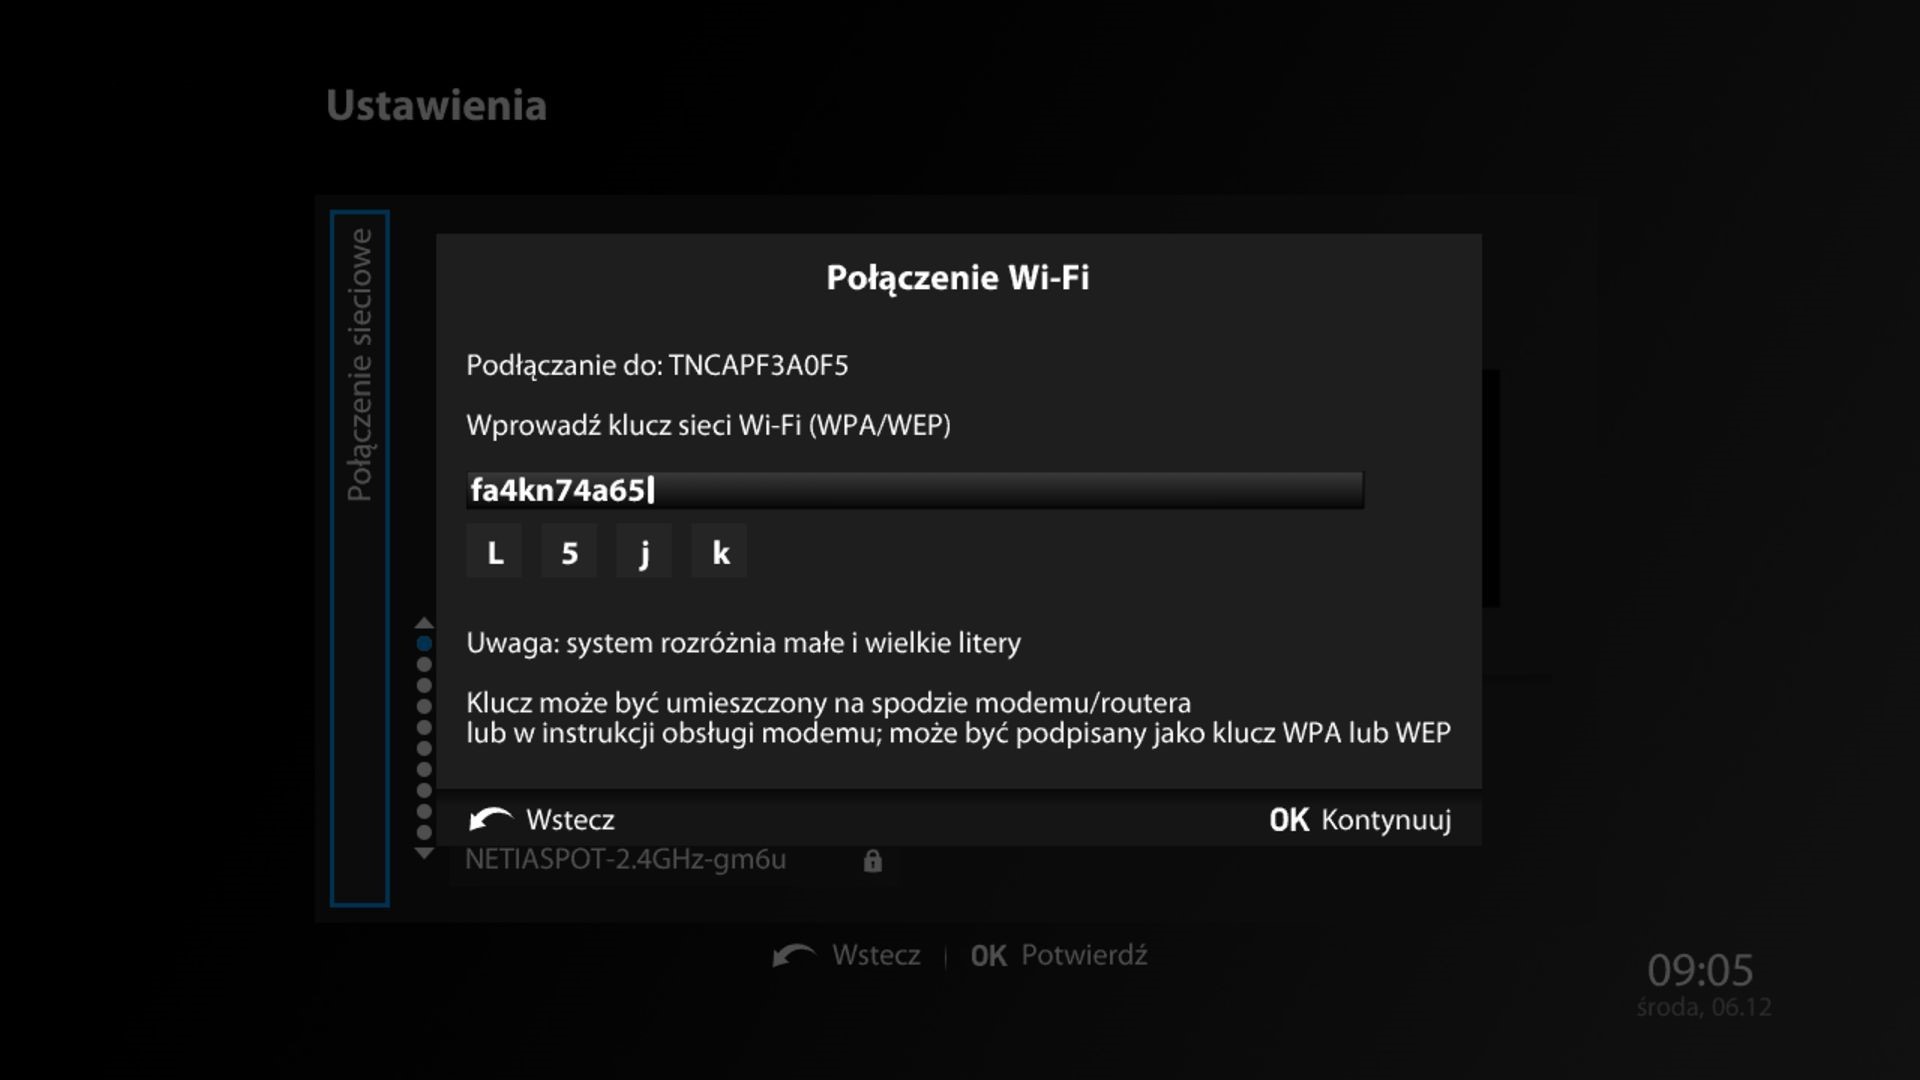Screen dimensions: 1920x1080
Task: Select the highlighted blue page indicator dot
Action: (424, 644)
